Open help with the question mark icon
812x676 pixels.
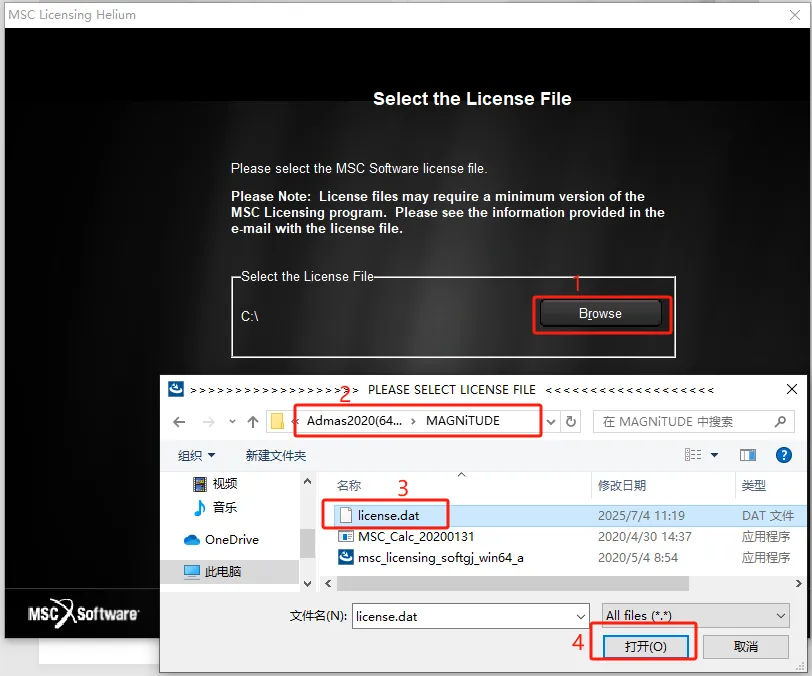(784, 455)
